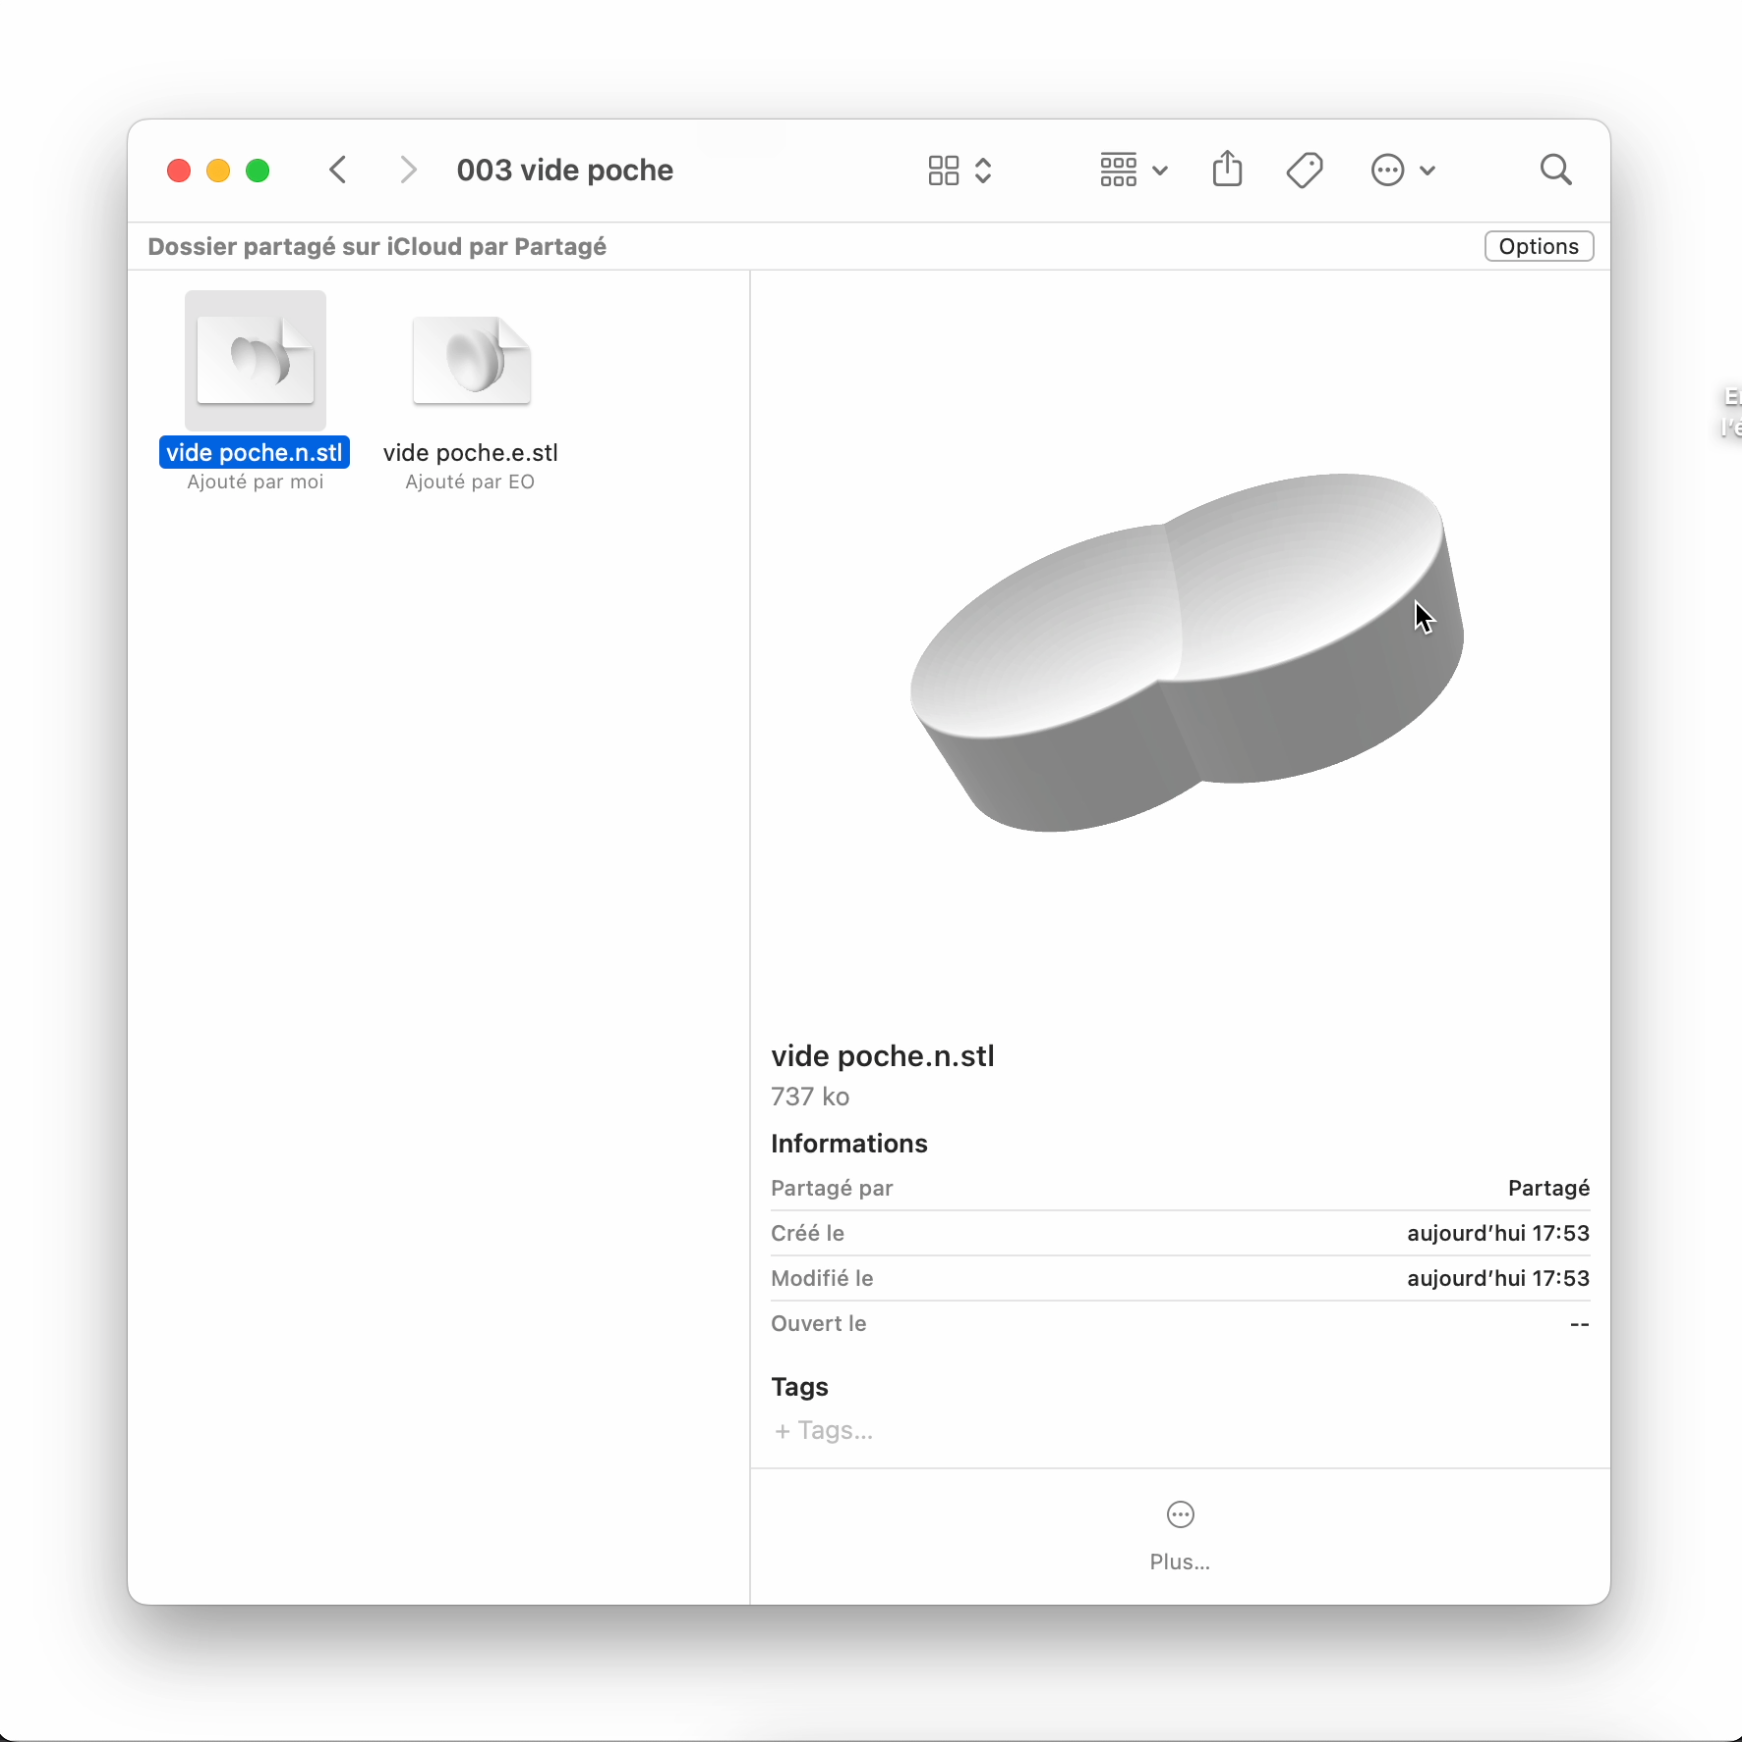
Task: Open Finder search magnifier
Action: tap(1555, 170)
